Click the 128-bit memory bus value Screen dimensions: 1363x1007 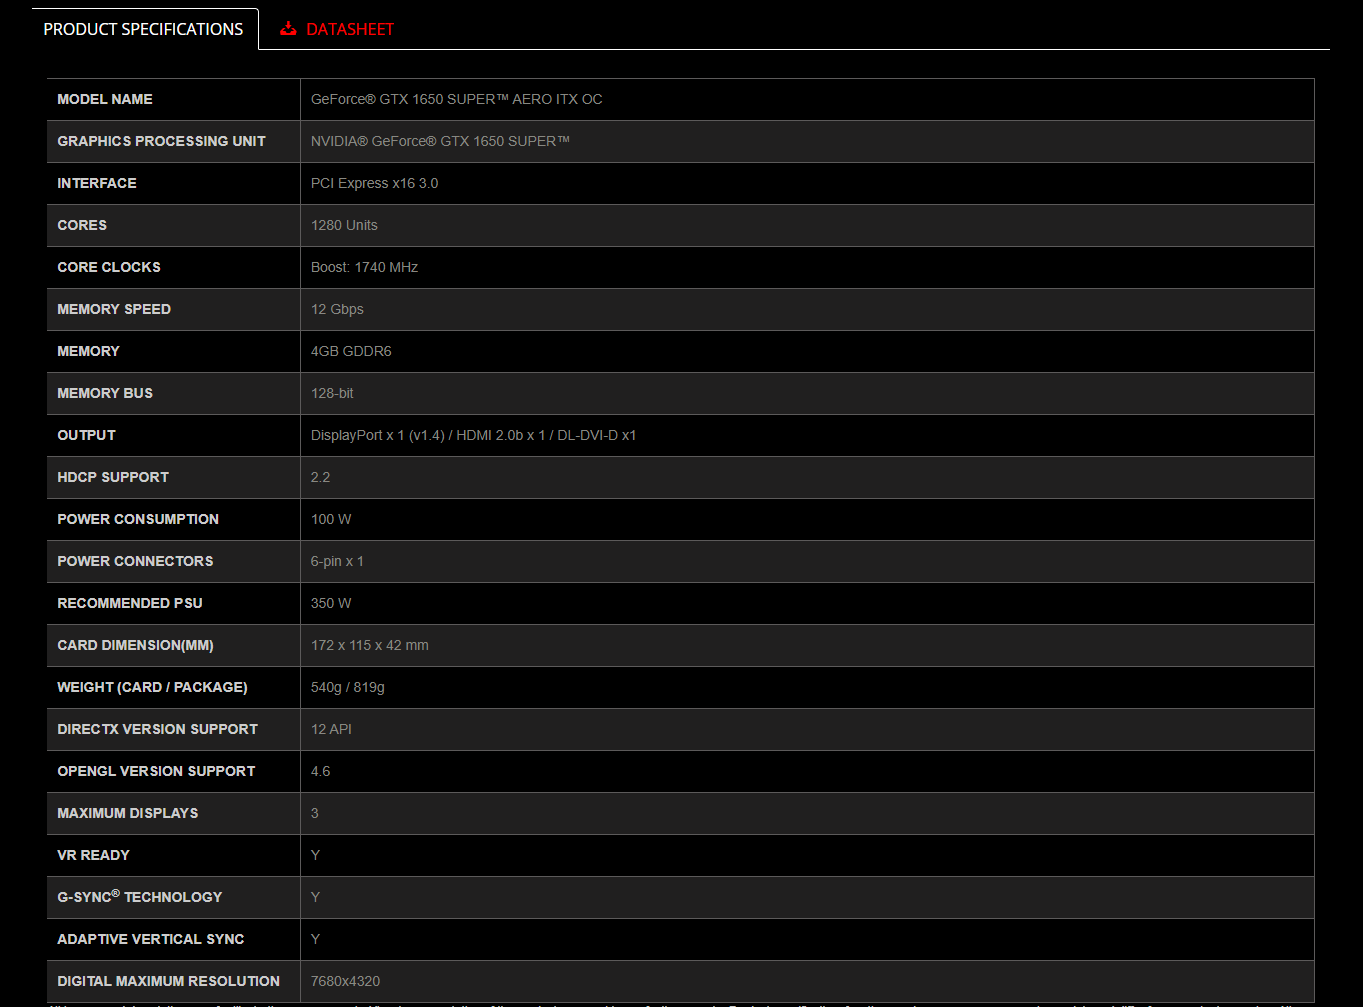332,393
